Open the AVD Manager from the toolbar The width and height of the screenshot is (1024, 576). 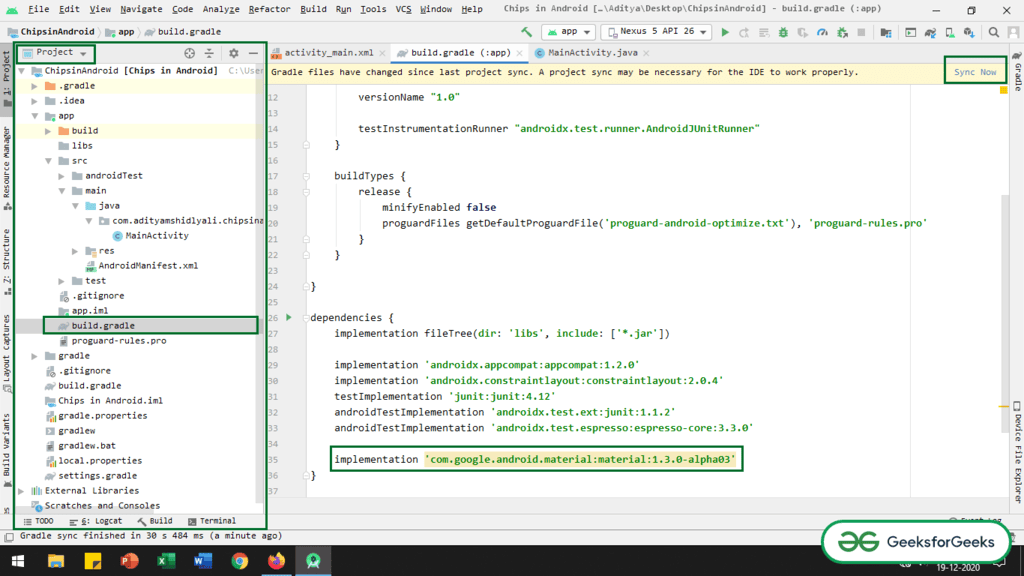(x=949, y=31)
